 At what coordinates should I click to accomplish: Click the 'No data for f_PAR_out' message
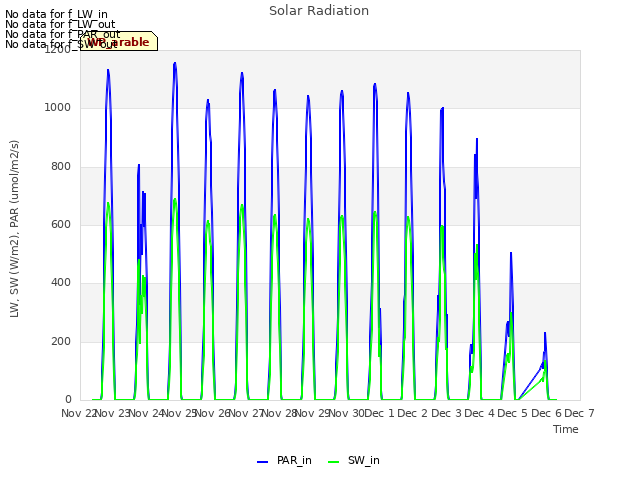tap(63, 34)
